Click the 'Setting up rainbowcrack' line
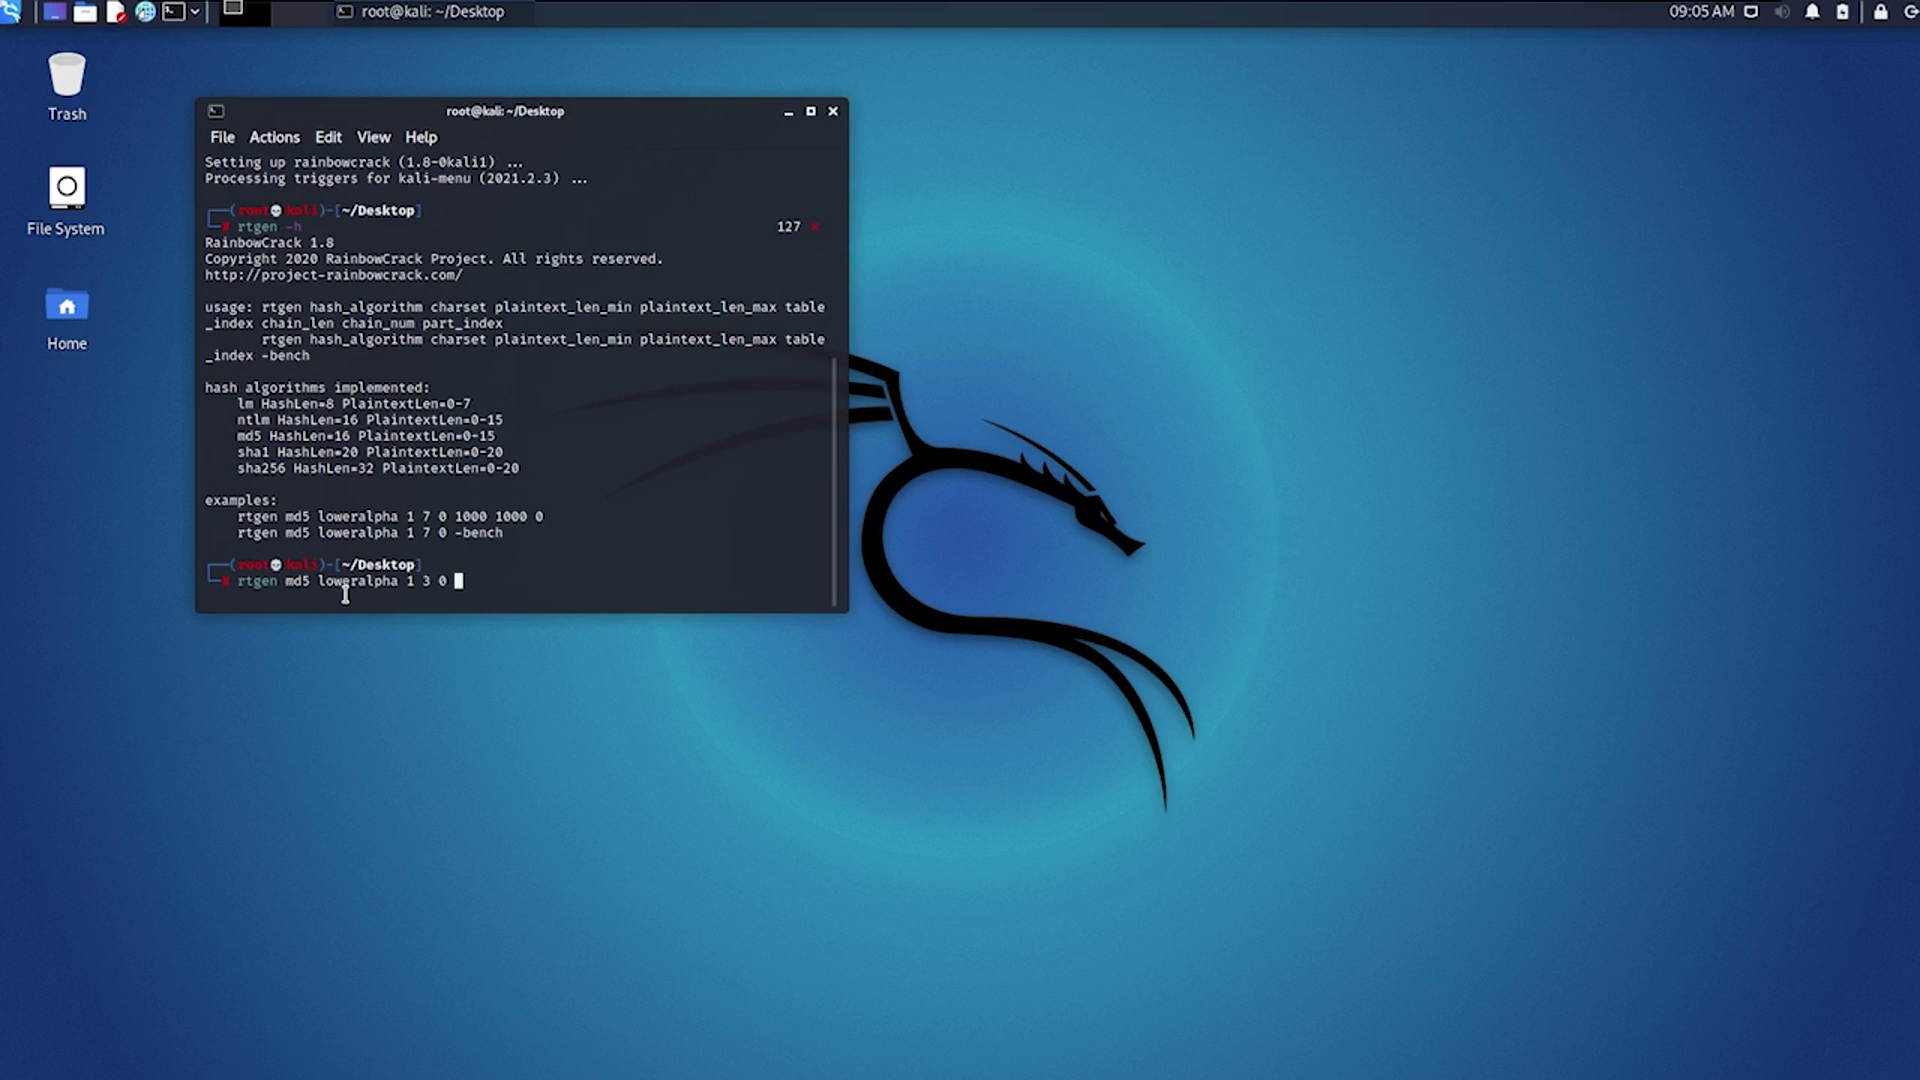 tap(364, 162)
